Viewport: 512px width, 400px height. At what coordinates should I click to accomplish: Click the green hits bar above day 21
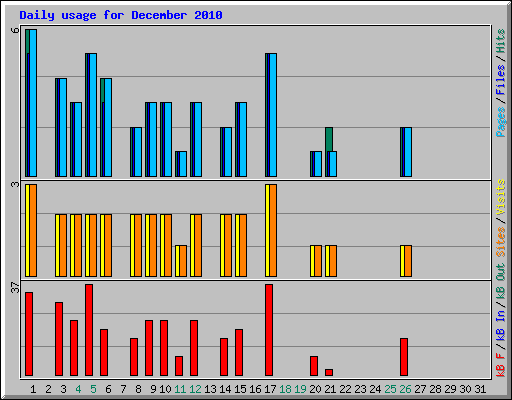point(329,139)
